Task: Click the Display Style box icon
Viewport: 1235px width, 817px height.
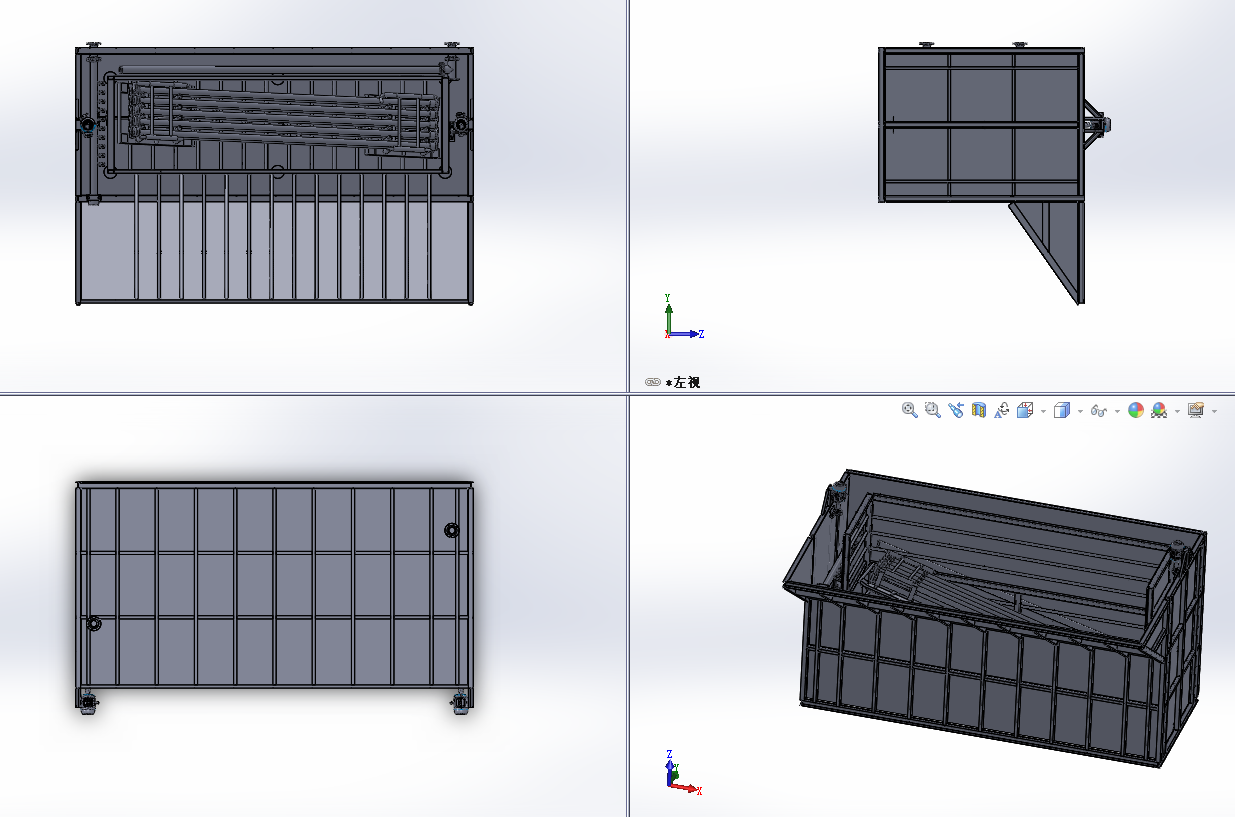Action: [1062, 410]
